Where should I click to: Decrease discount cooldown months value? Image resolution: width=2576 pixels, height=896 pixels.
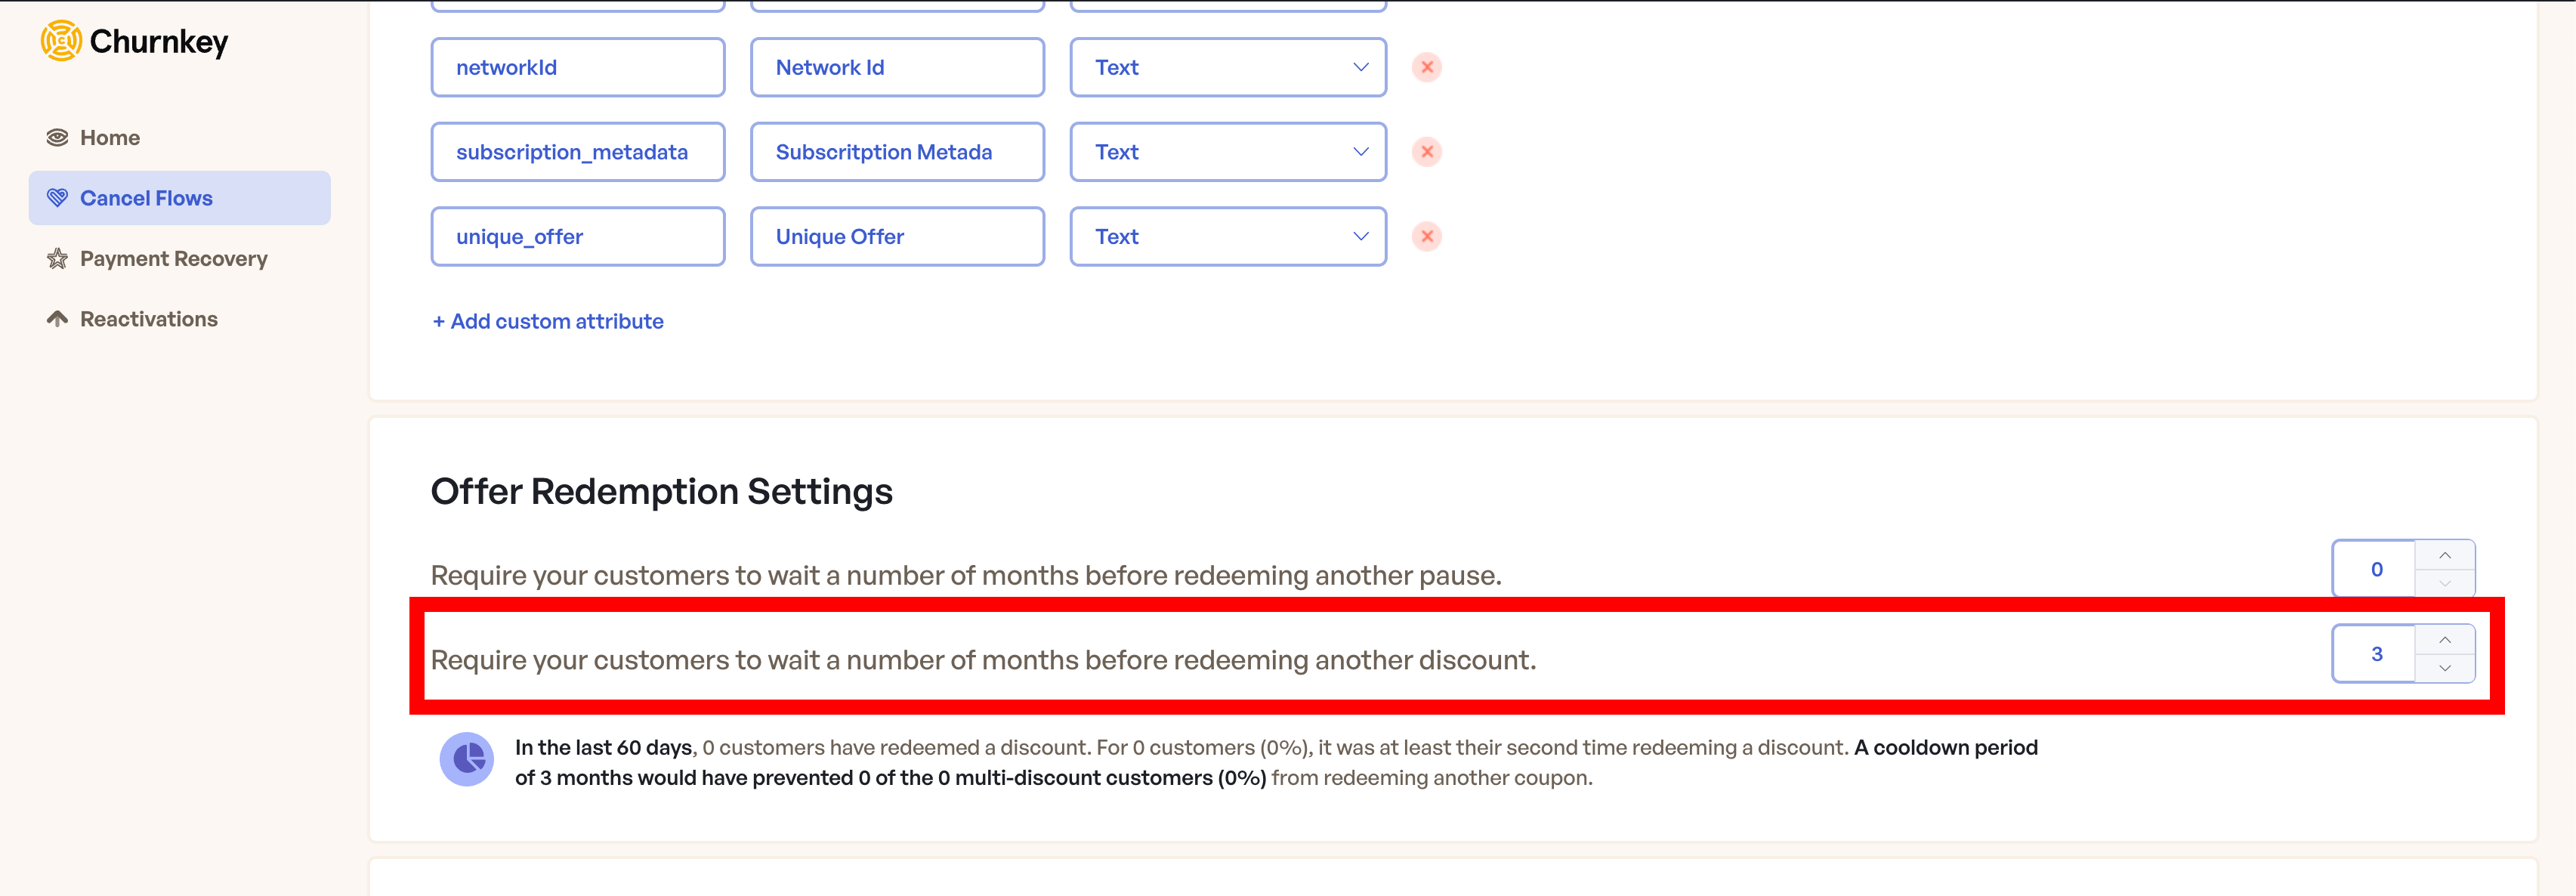click(x=2444, y=668)
